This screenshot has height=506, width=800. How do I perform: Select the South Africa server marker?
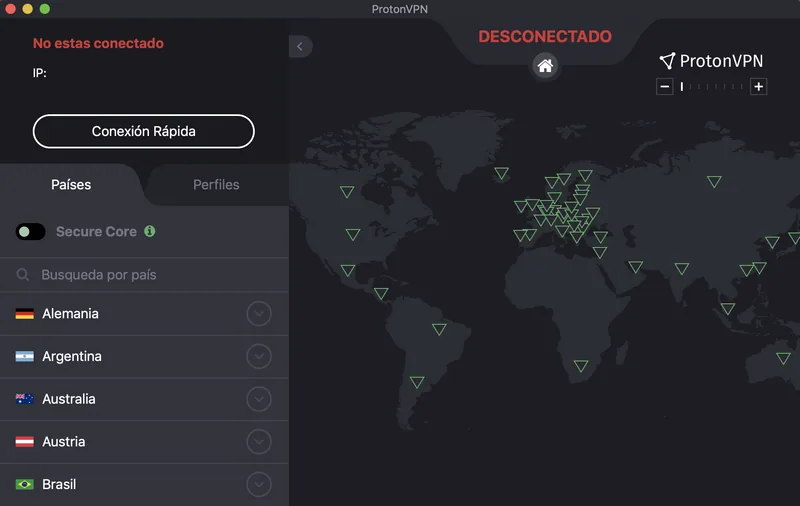click(581, 366)
